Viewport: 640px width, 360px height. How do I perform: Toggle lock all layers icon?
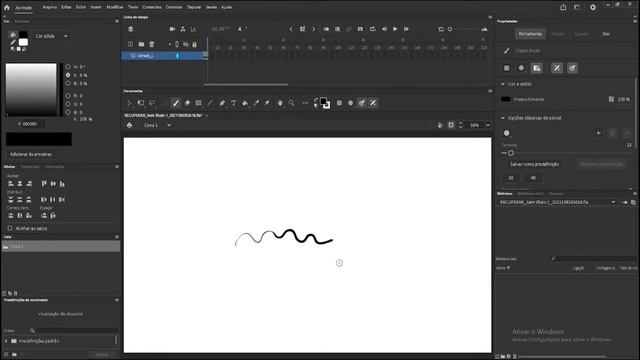pos(194,44)
